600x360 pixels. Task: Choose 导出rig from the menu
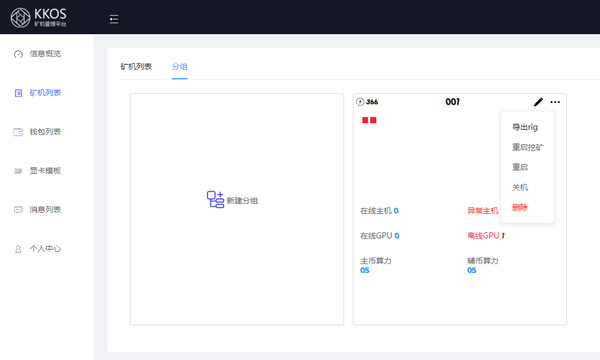click(525, 127)
